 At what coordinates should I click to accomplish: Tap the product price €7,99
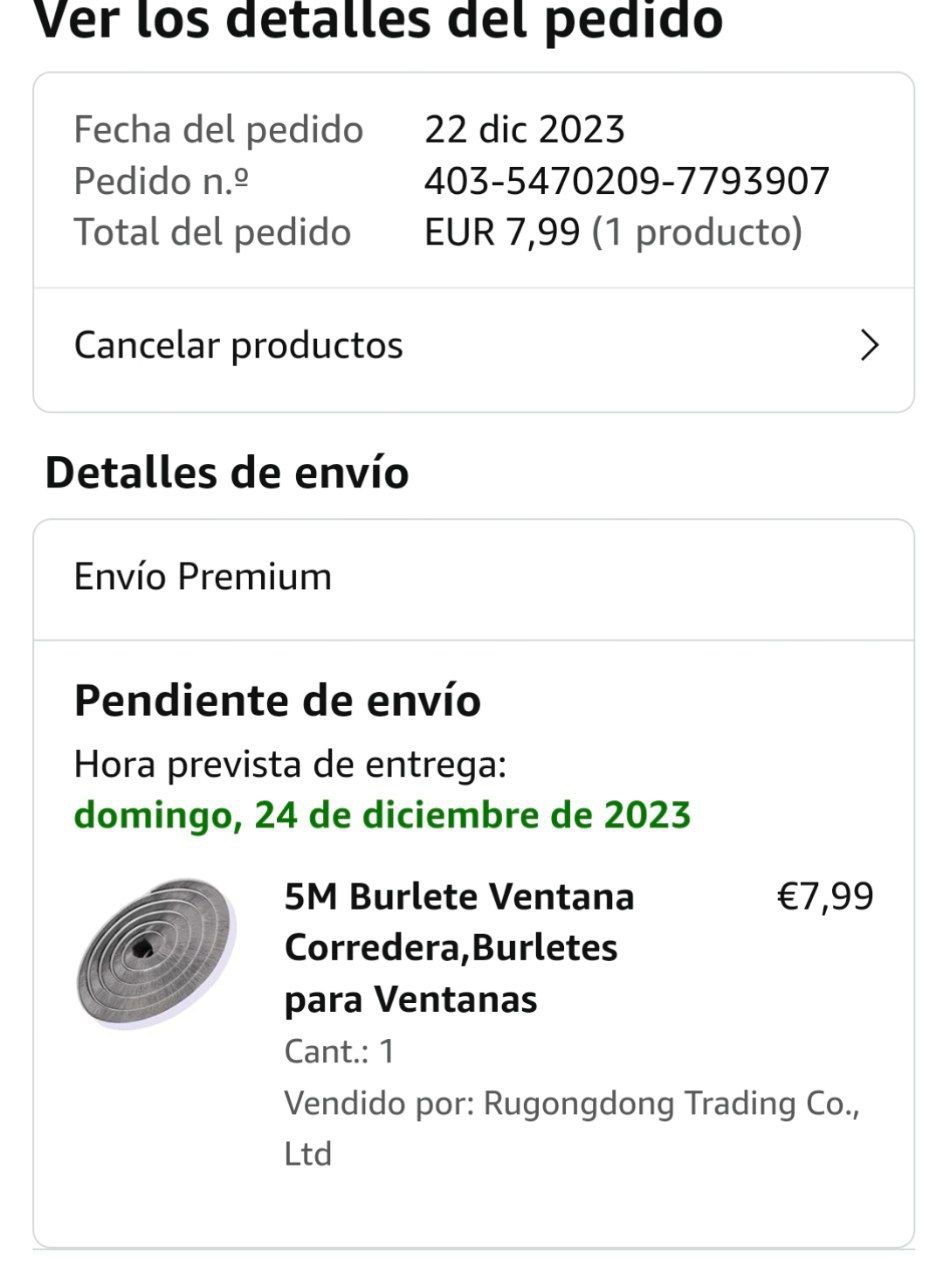(x=825, y=896)
